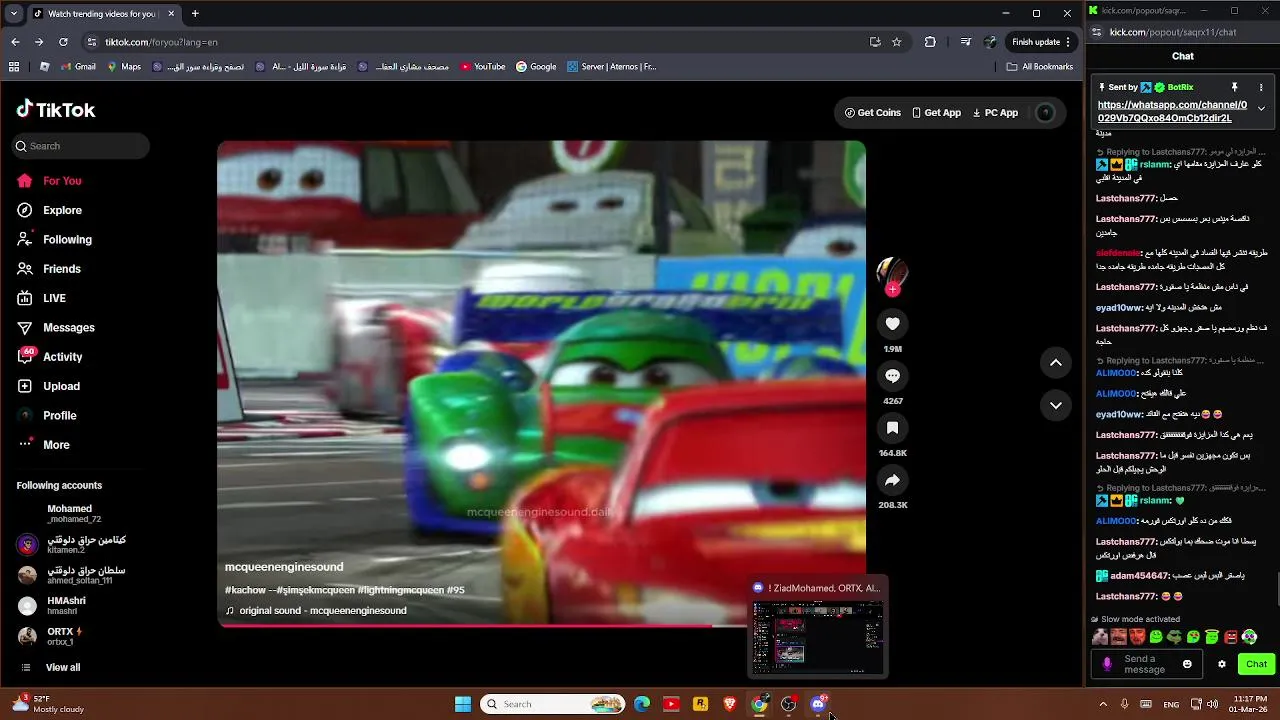Image resolution: width=1280 pixels, height=720 pixels.
Task: Open the Windows Start menu
Action: 463,704
